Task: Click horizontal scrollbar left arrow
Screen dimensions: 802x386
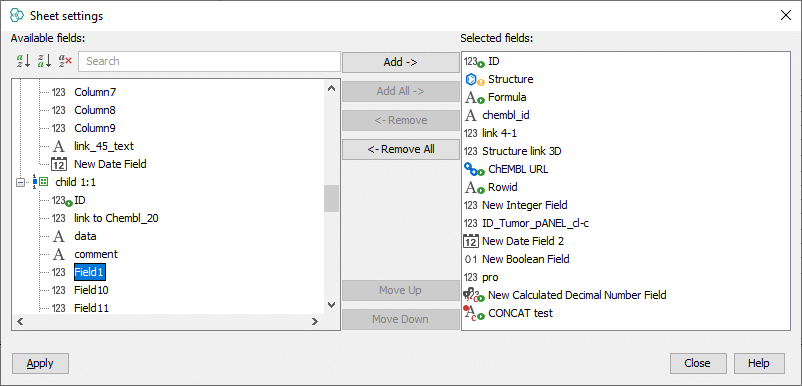Action: [20, 322]
